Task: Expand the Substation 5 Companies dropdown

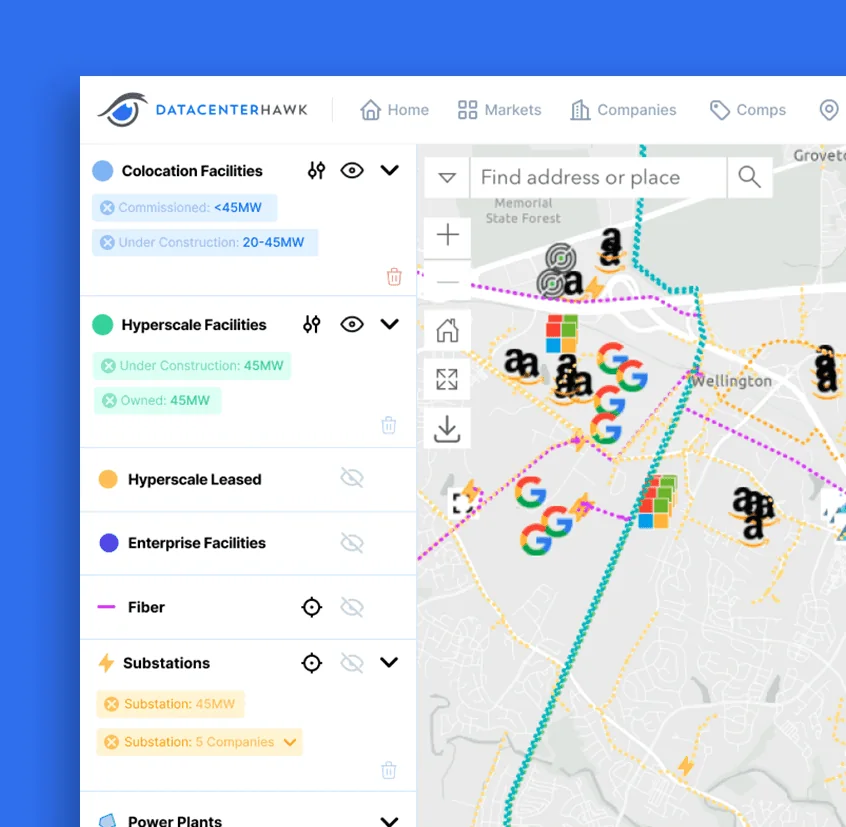Action: tap(290, 742)
